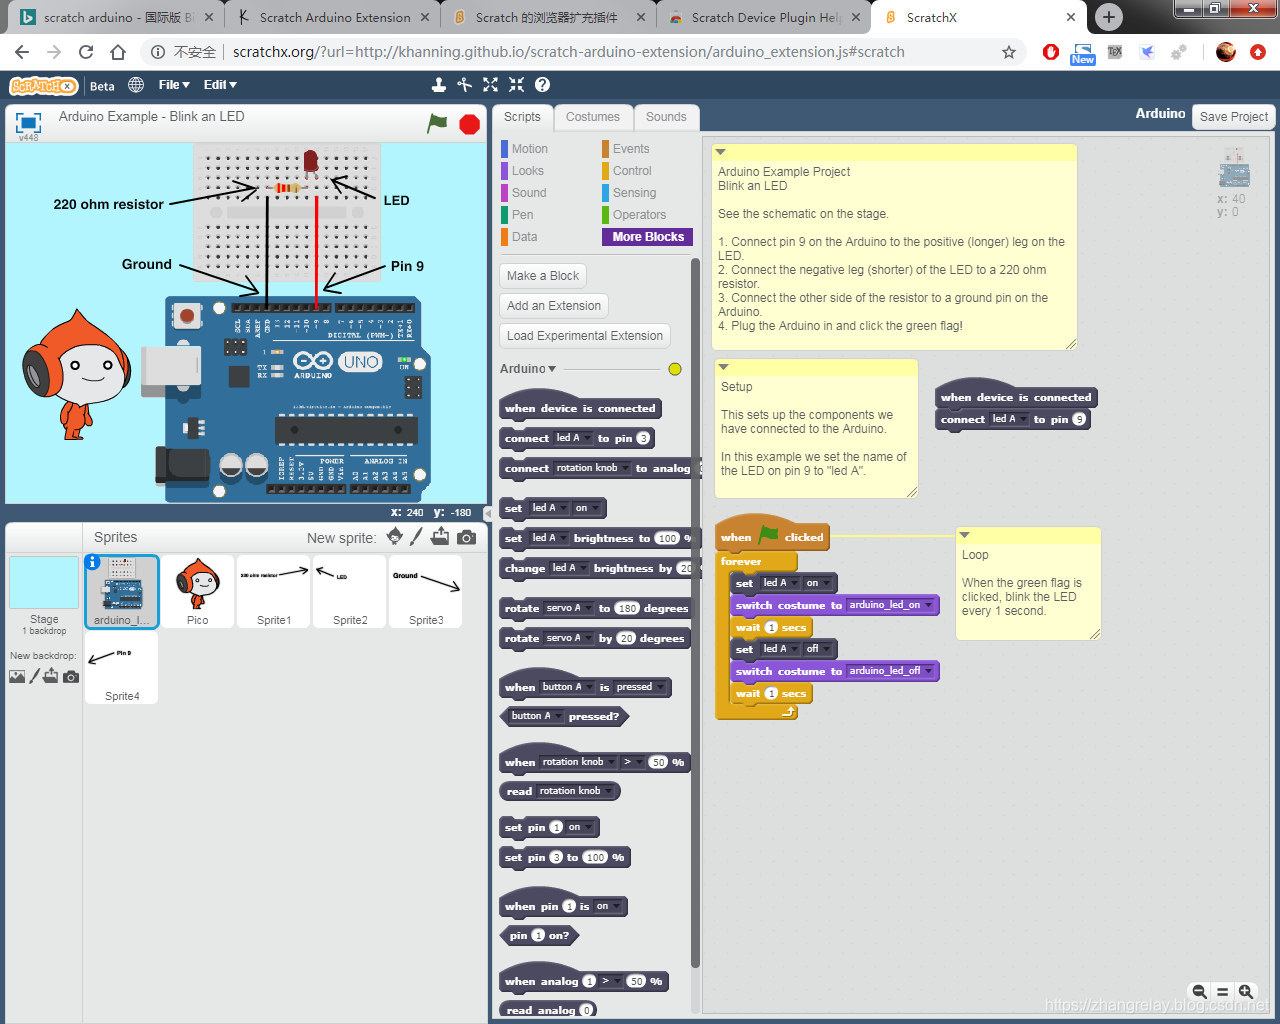Viewport: 1280px width, 1024px height.
Task: Reload the browser page
Action: 86,52
